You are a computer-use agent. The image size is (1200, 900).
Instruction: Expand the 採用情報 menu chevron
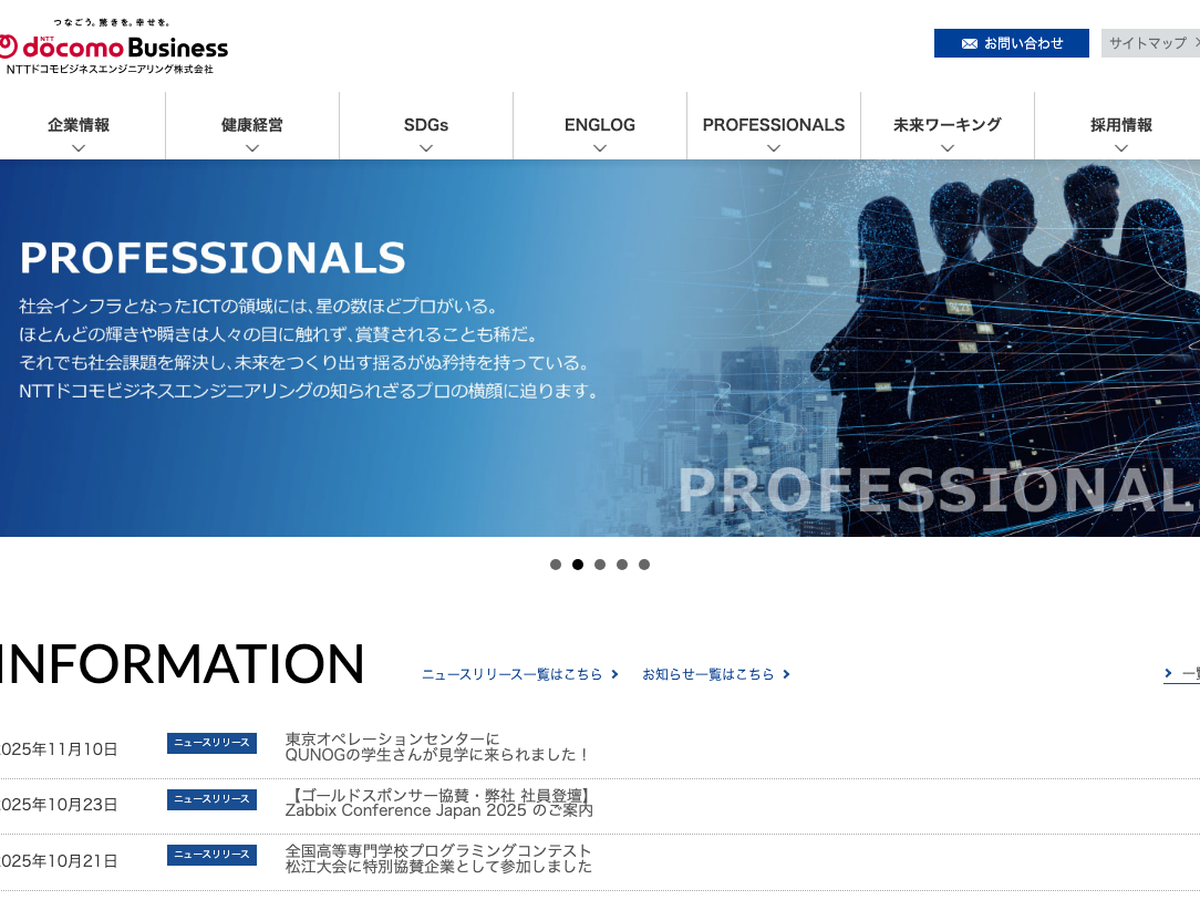click(x=1121, y=148)
